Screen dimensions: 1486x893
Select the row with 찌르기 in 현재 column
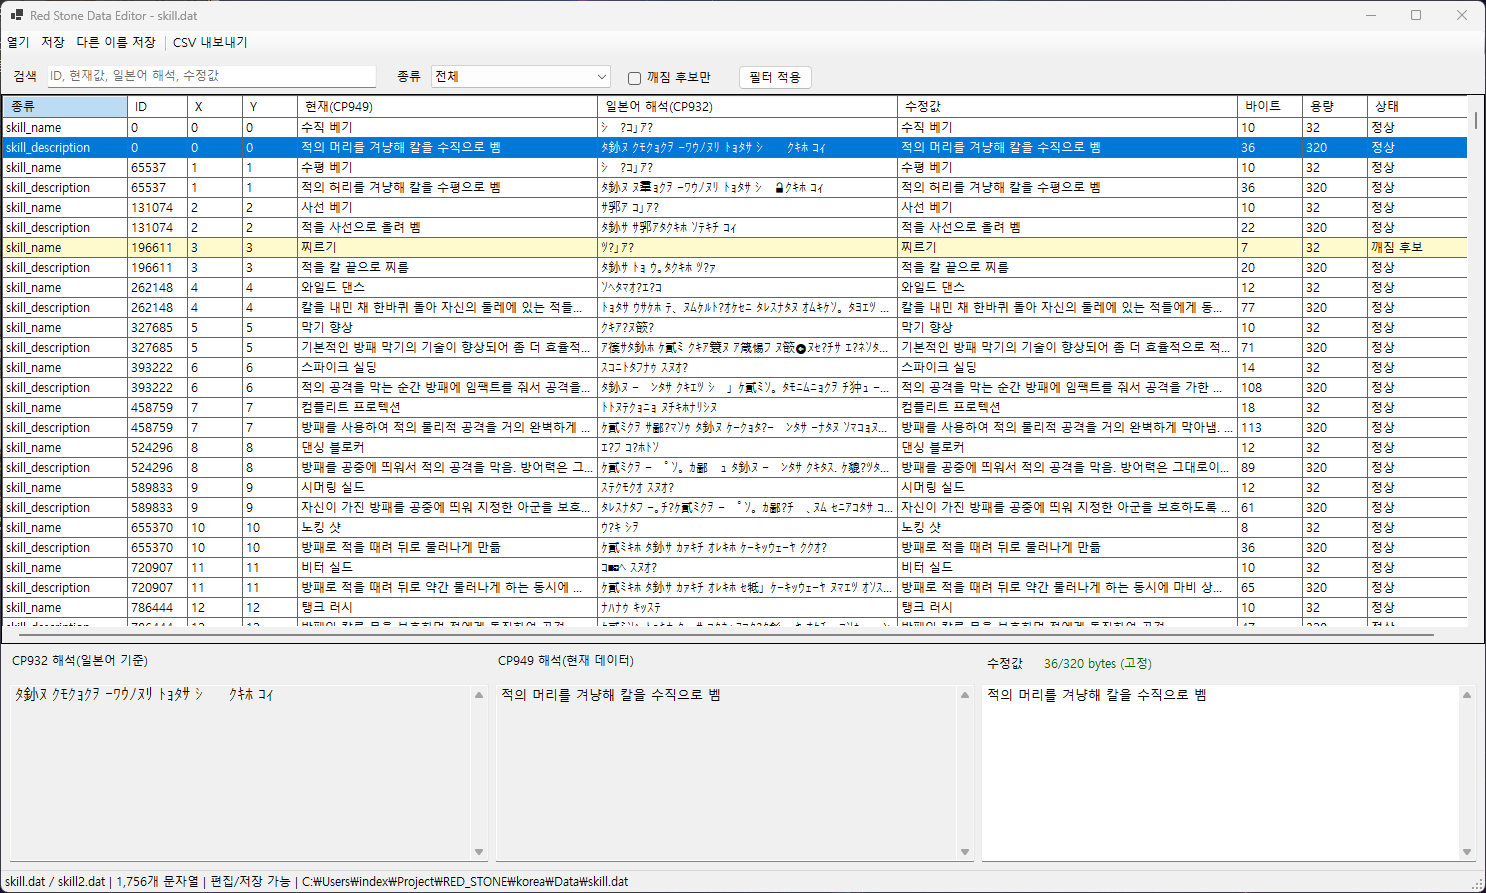pos(735,247)
